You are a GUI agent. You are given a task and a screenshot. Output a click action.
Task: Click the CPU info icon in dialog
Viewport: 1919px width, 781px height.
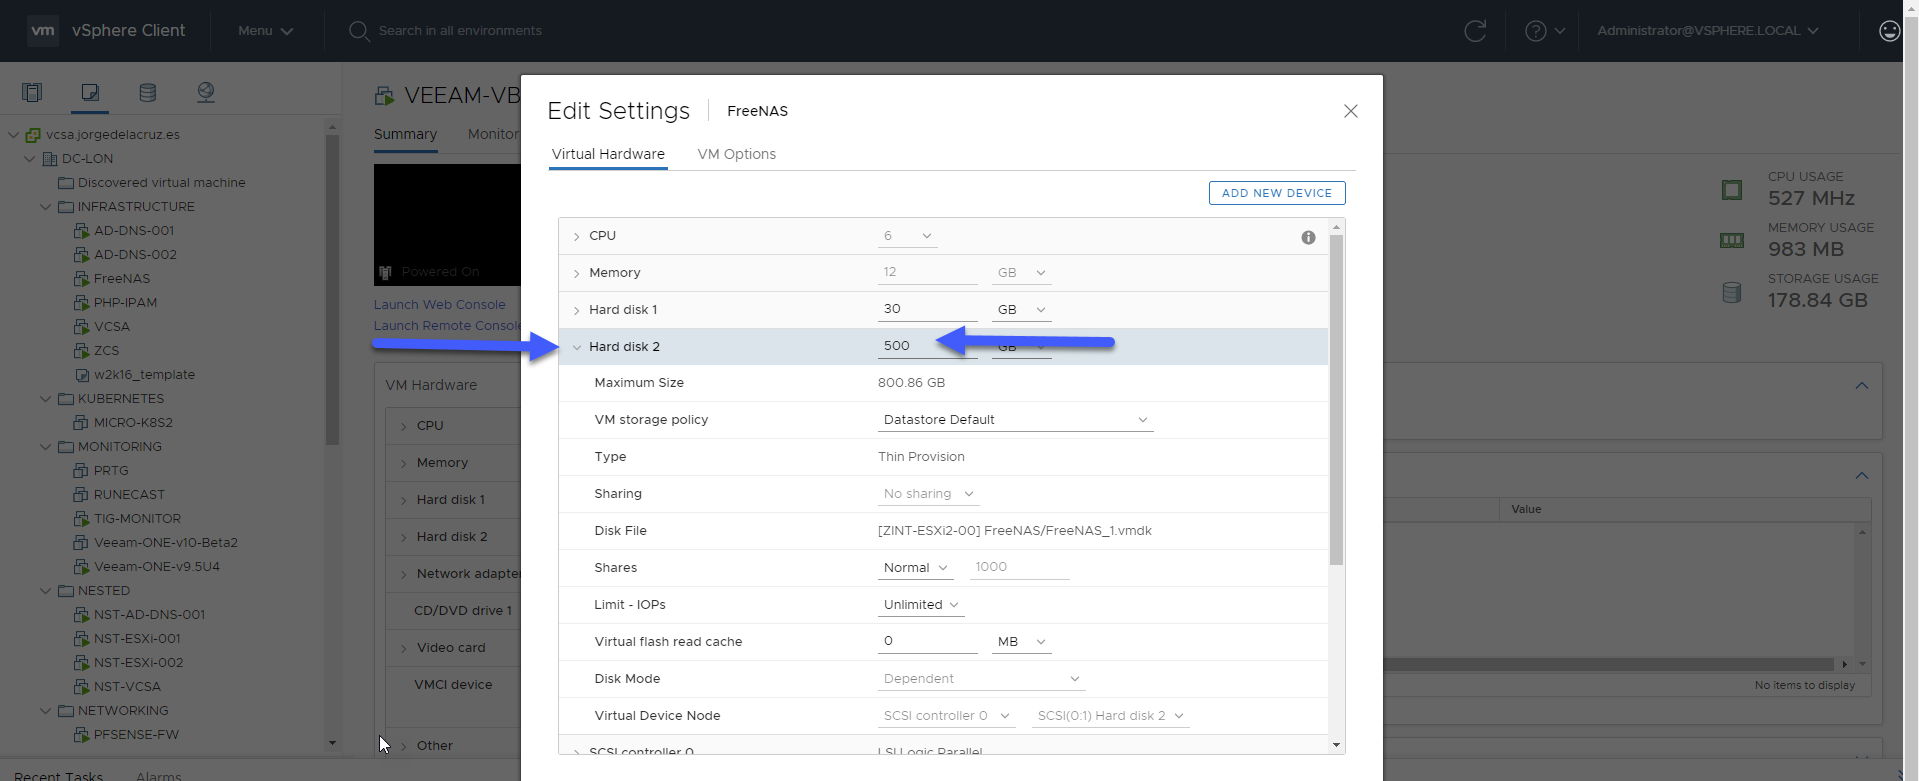click(1308, 237)
